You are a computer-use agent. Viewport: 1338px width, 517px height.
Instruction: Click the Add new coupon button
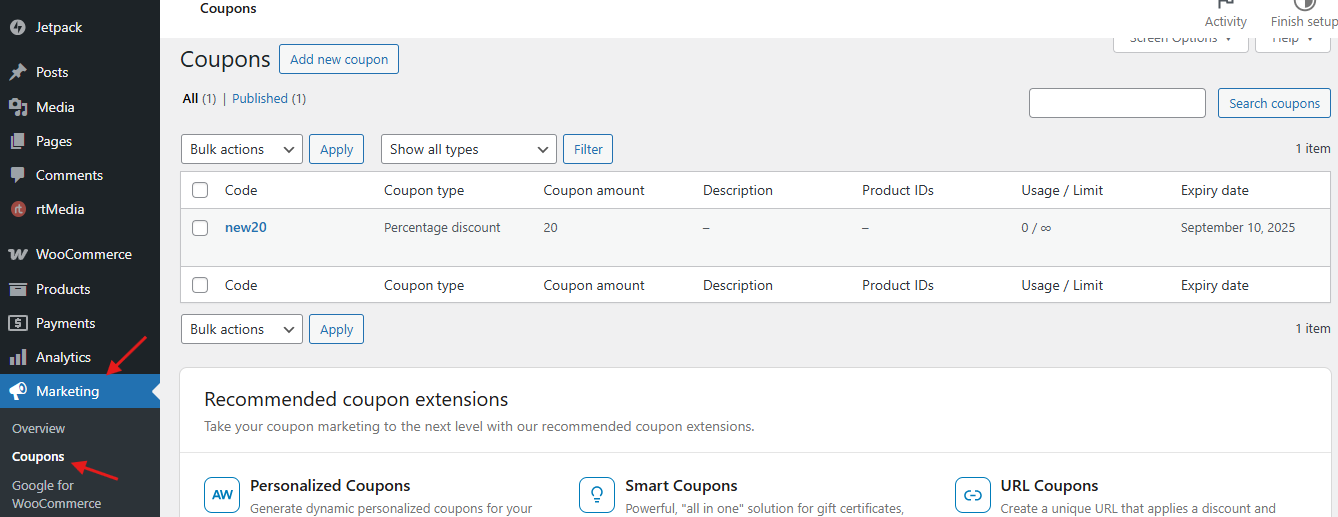click(x=339, y=59)
